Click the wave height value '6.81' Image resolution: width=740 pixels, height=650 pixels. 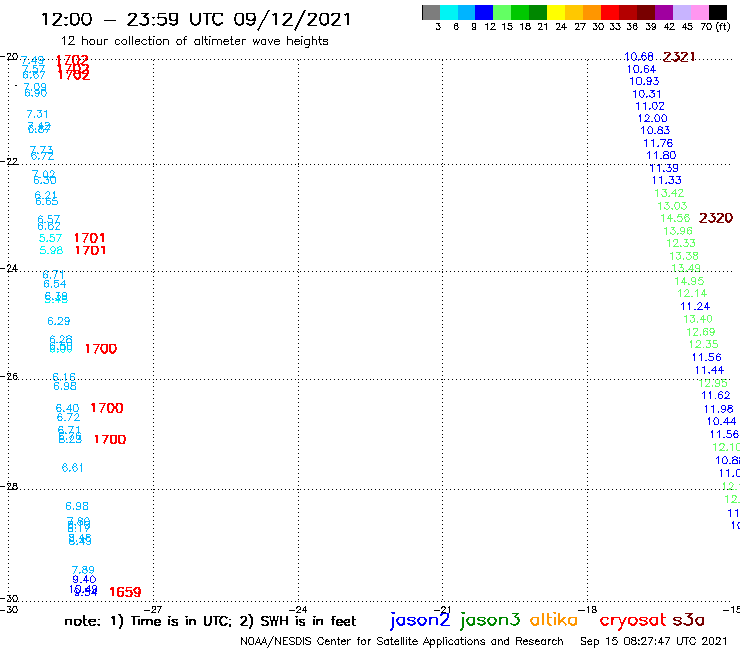[x=72, y=468]
